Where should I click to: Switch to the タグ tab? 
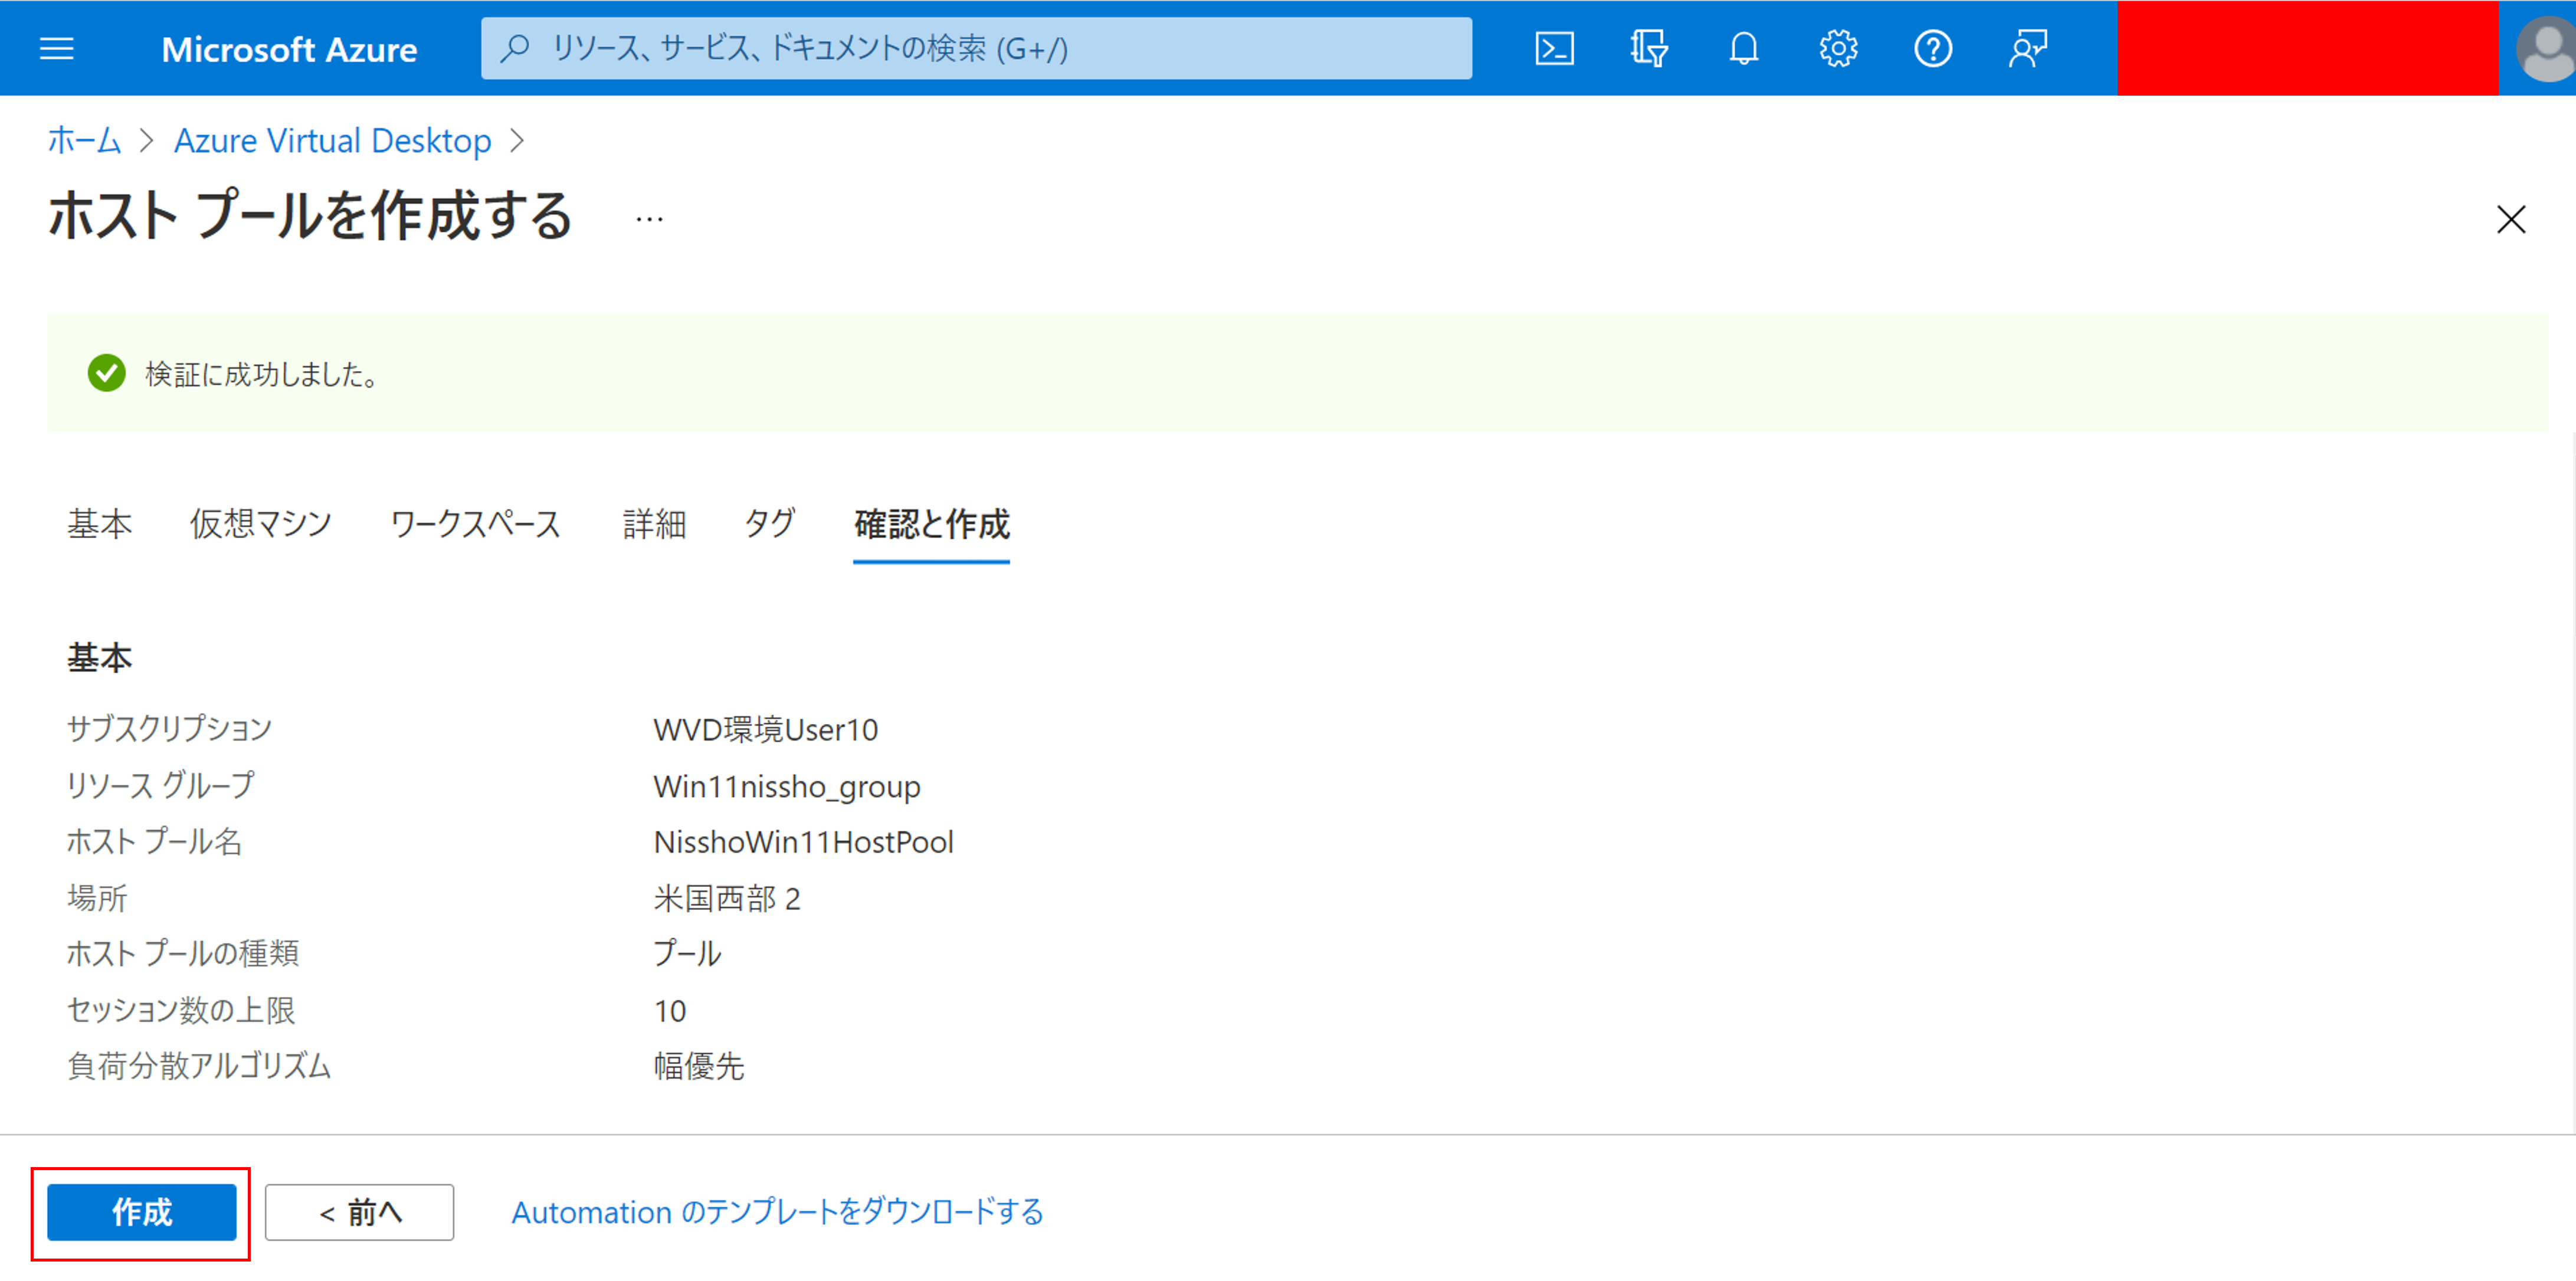point(769,523)
